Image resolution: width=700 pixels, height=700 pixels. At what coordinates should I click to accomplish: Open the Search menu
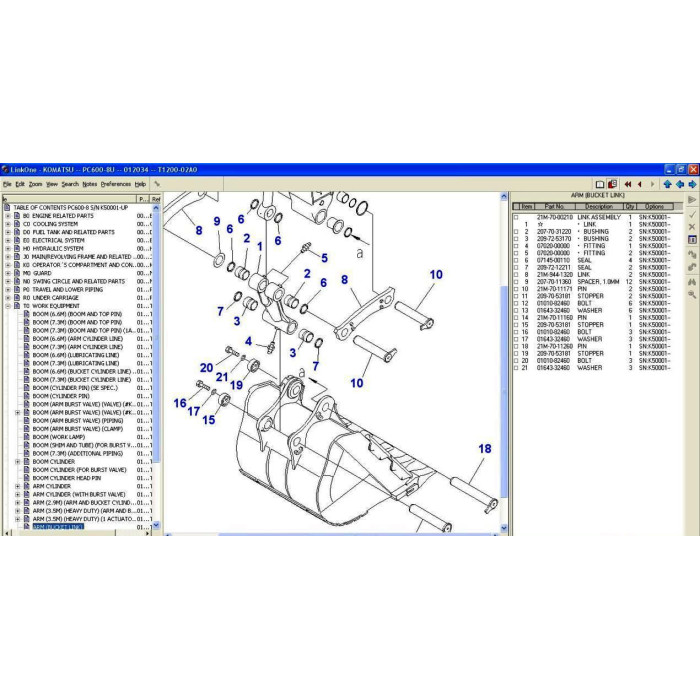tap(70, 184)
